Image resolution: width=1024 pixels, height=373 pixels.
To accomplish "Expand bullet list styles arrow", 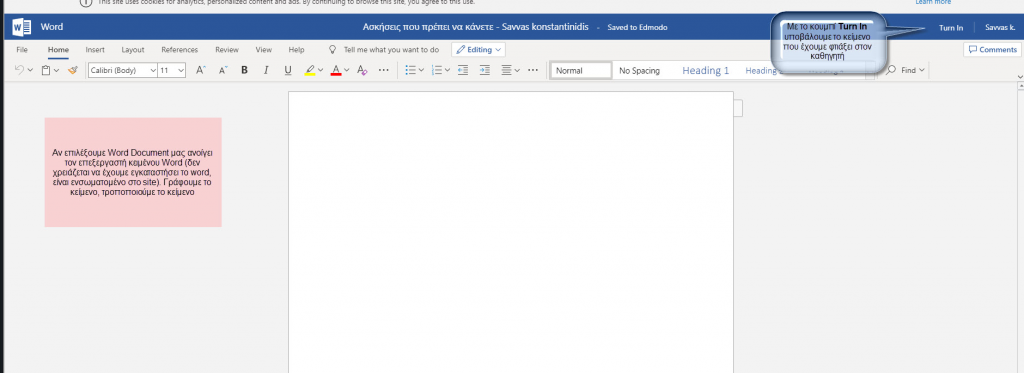I will (421, 70).
